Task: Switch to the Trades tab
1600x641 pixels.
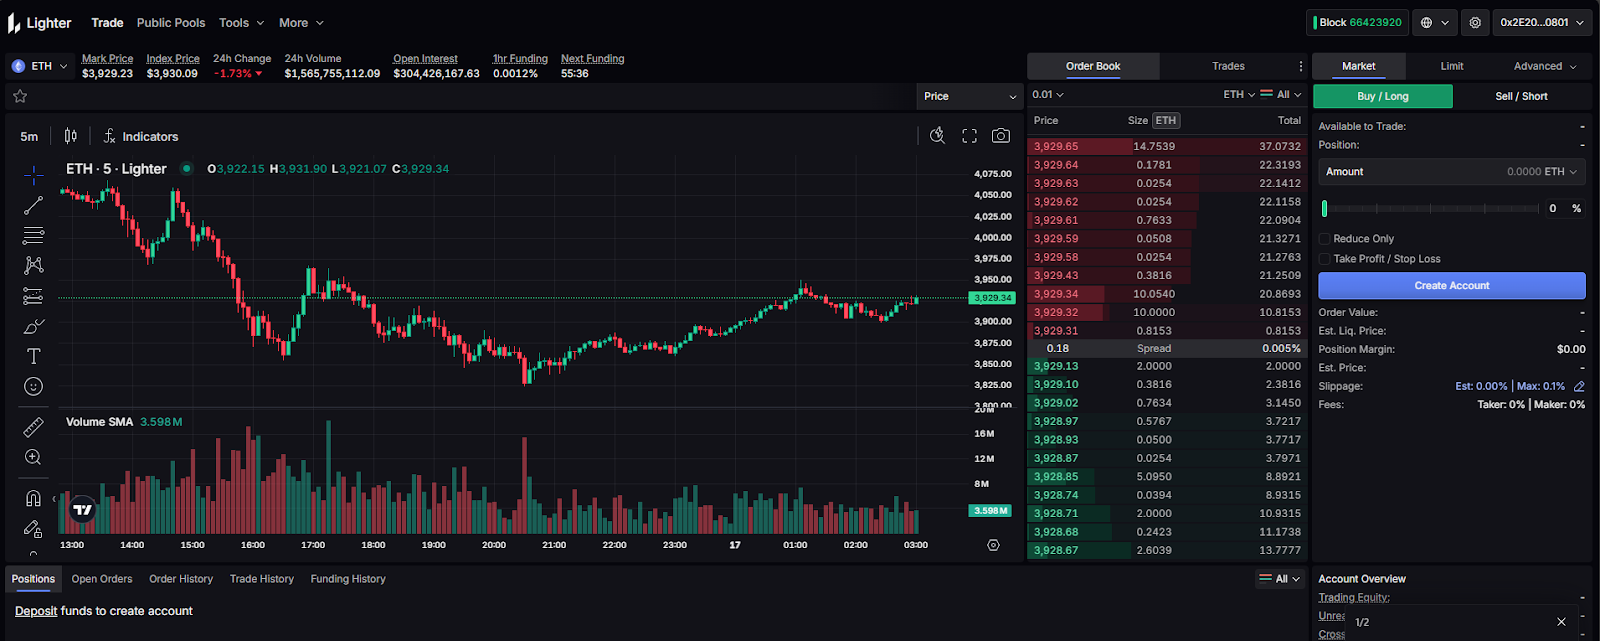Action: (x=1228, y=66)
